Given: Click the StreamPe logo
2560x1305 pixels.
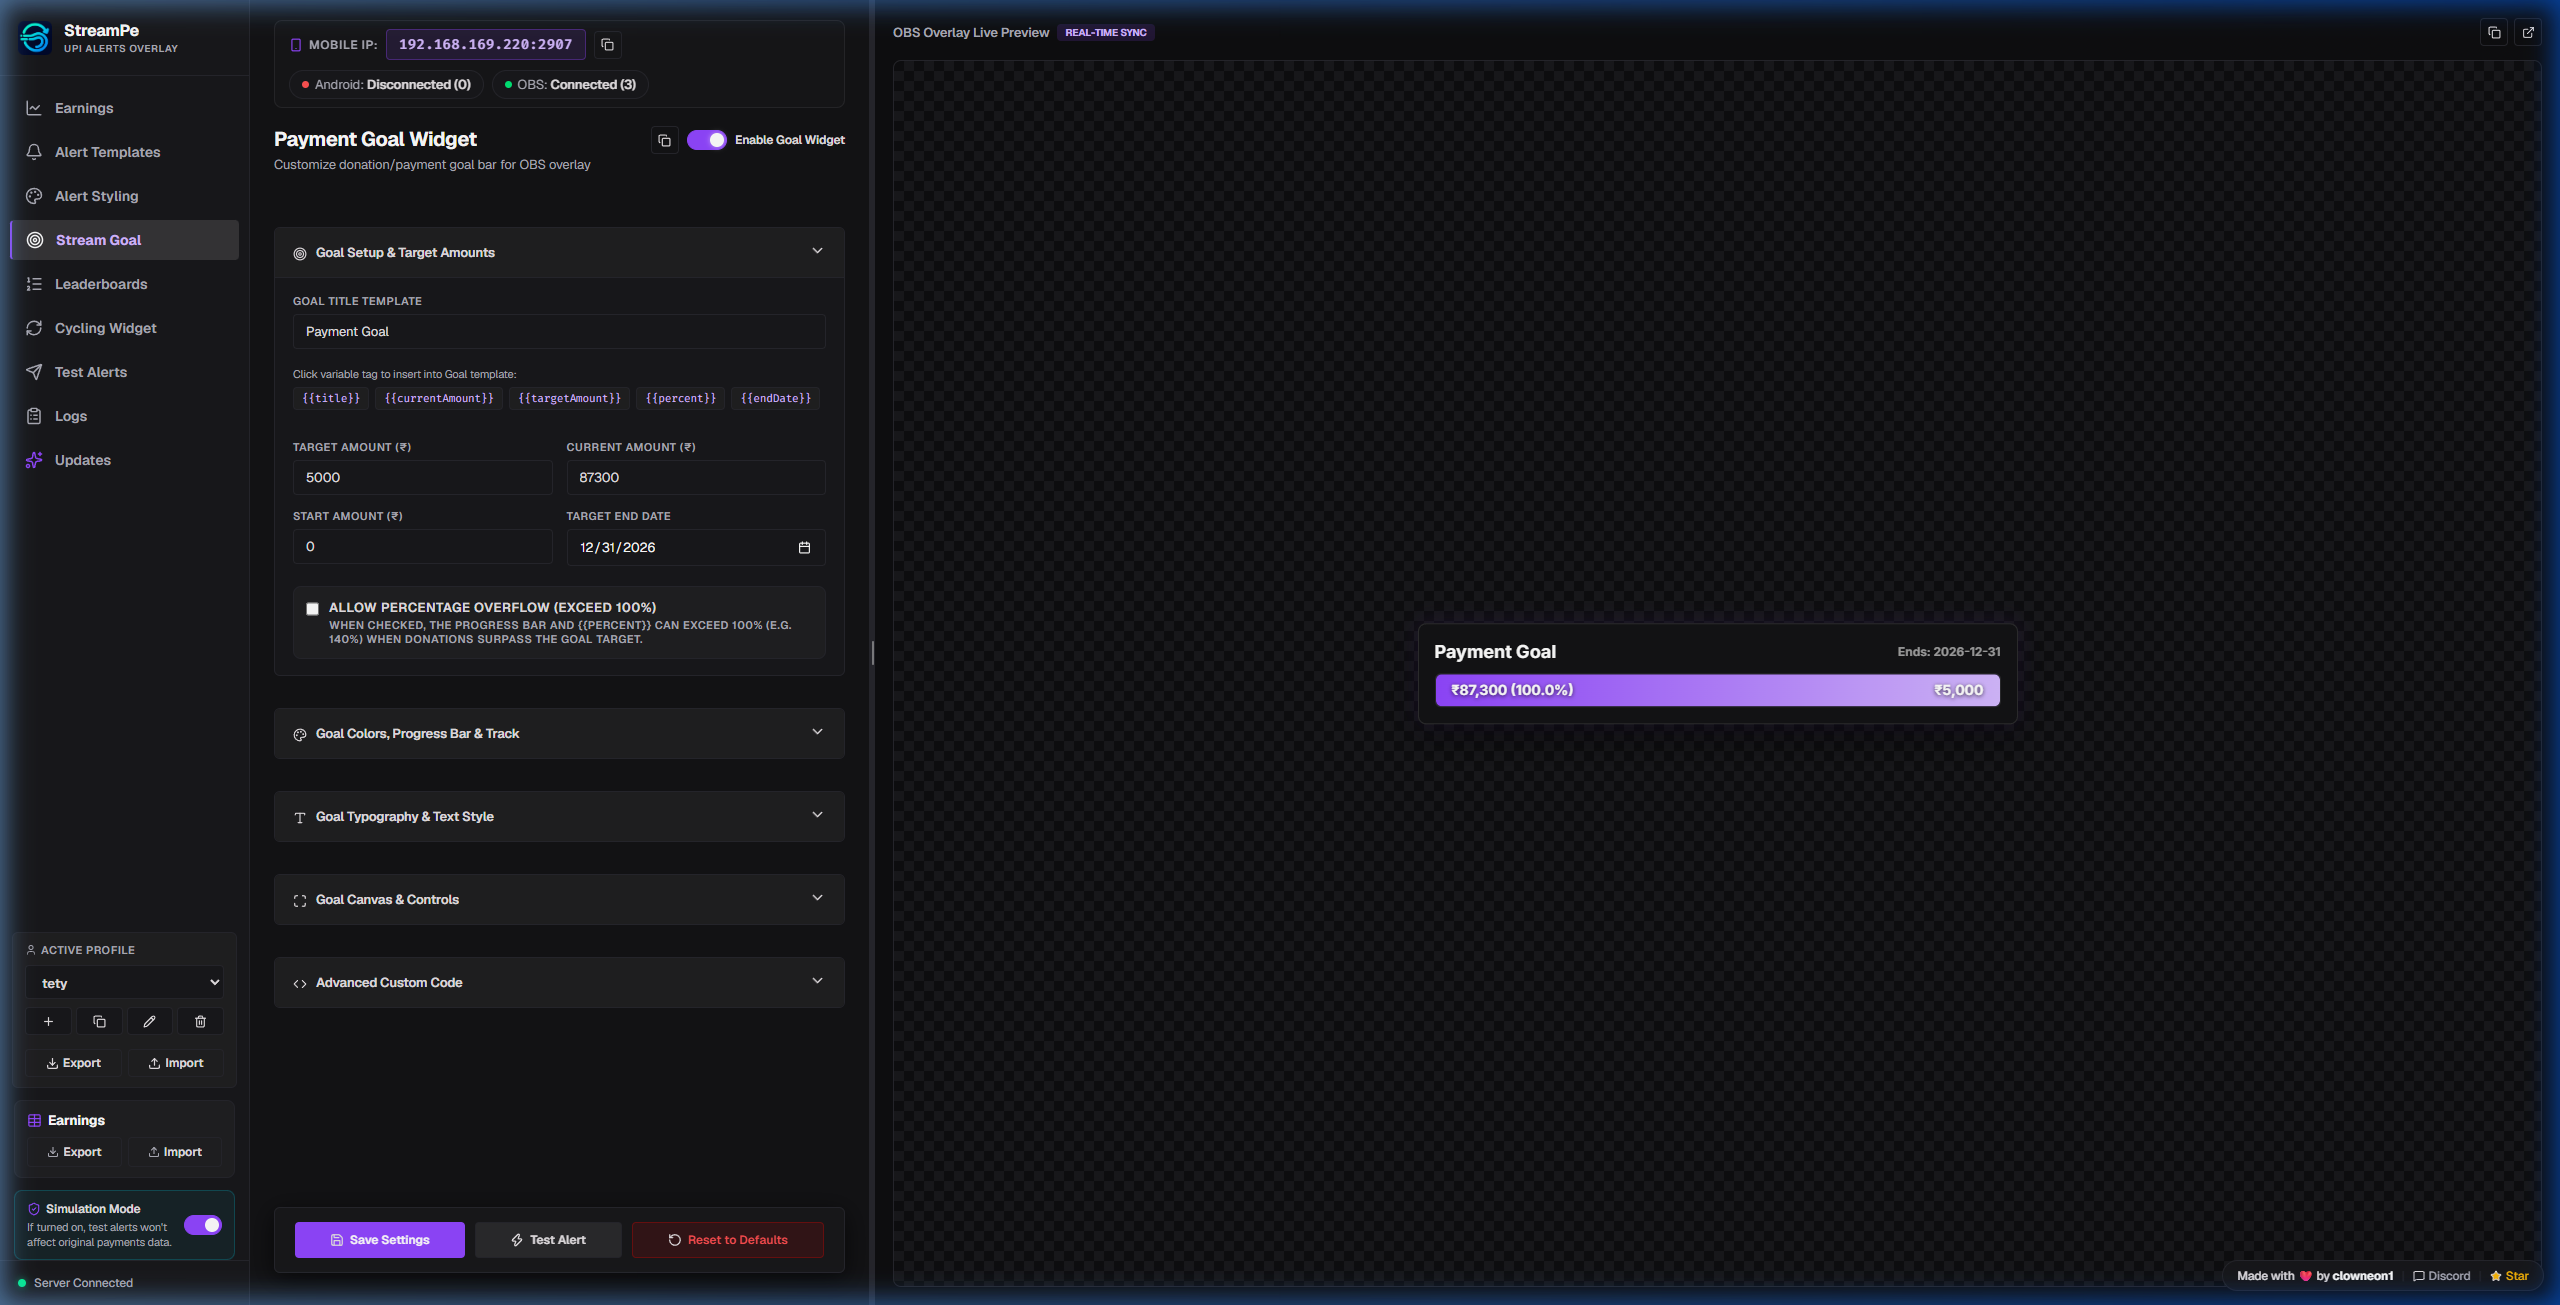Looking at the screenshot, I should tap(35, 38).
